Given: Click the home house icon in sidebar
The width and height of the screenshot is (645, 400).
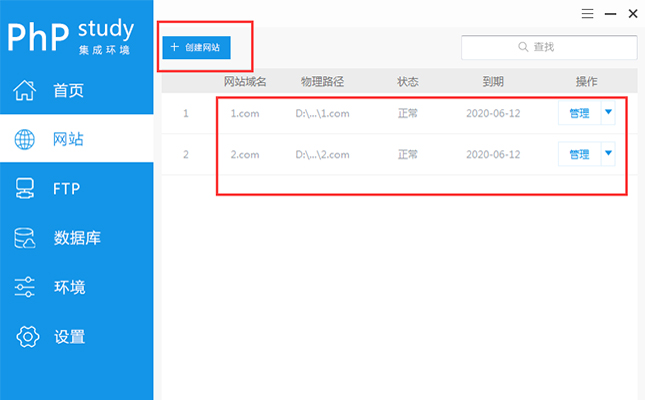Looking at the screenshot, I should point(25,90).
